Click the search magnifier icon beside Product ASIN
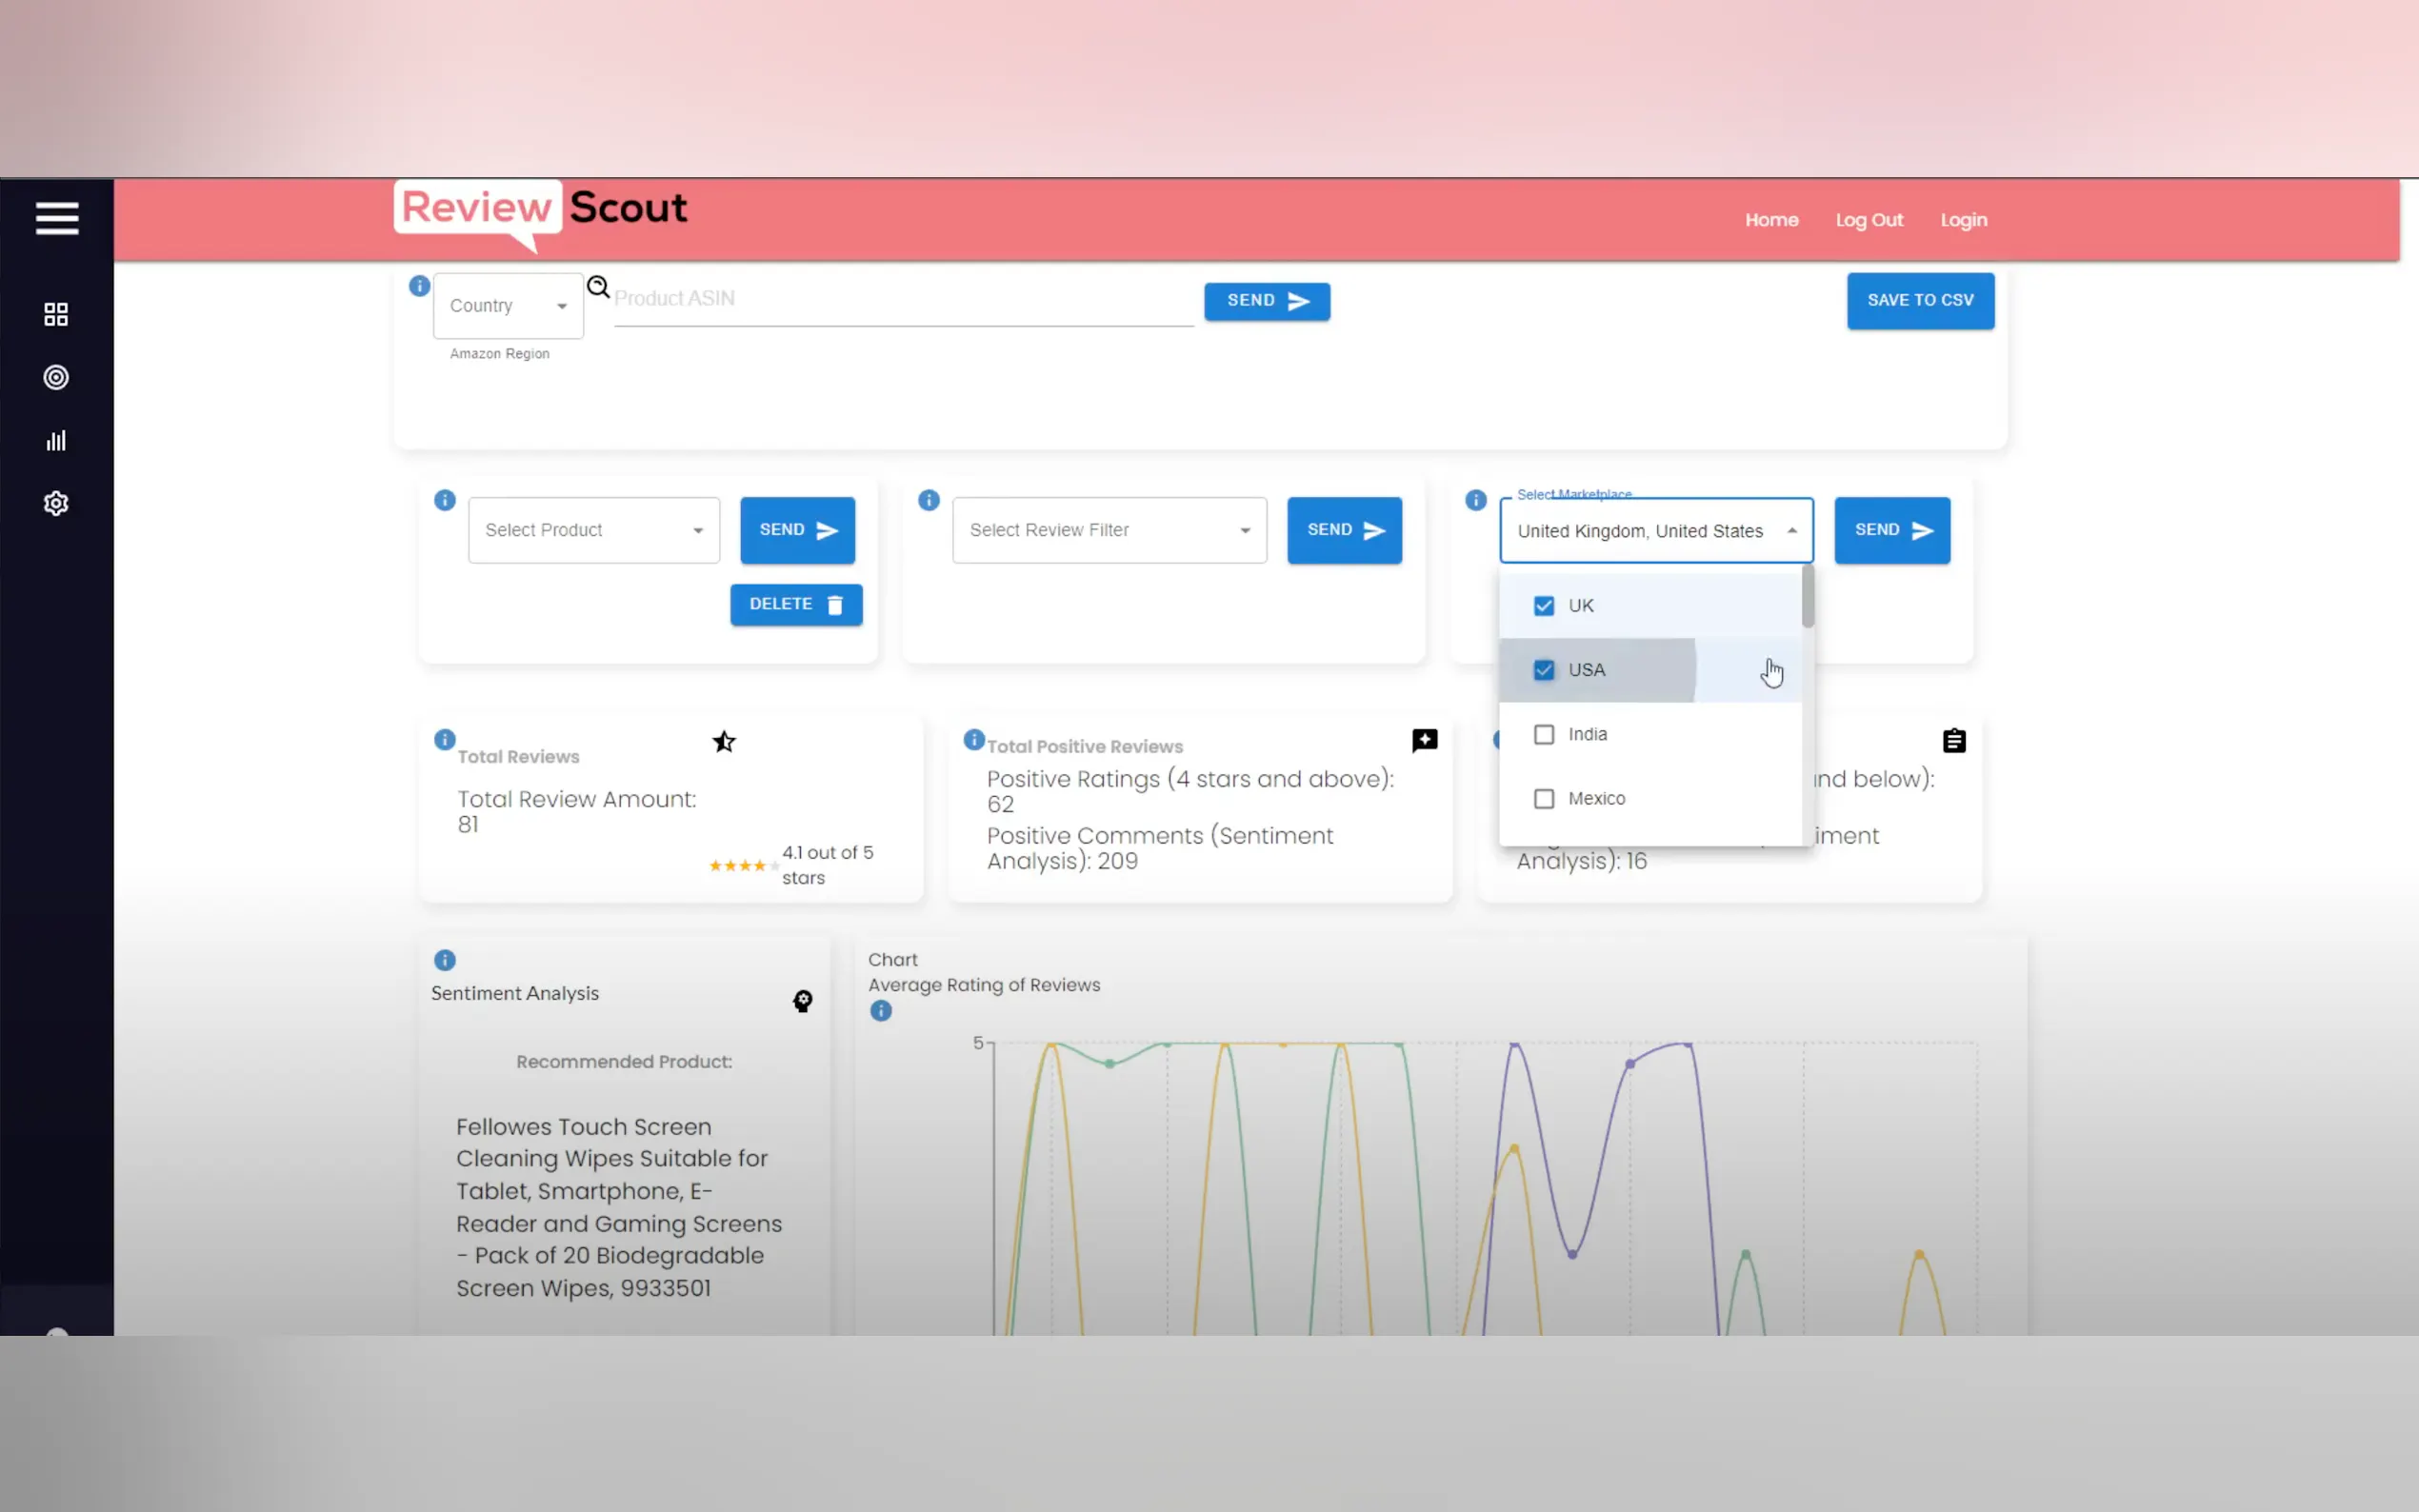This screenshot has width=2419, height=1512. 598,287
